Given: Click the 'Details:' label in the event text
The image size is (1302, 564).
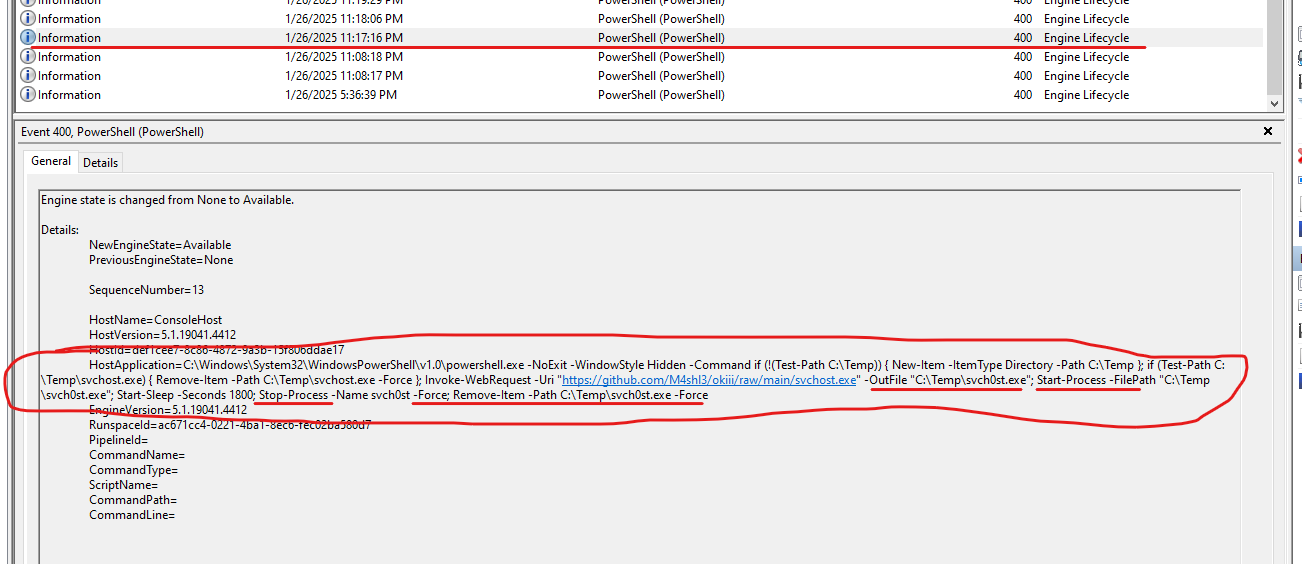Looking at the screenshot, I should tap(59, 230).
